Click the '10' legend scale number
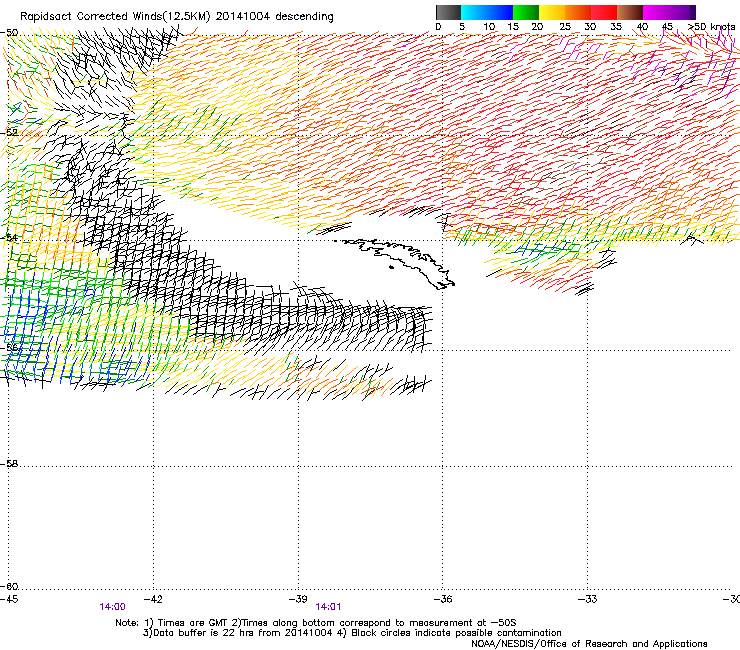This screenshot has height=650, width=740. coord(489,27)
